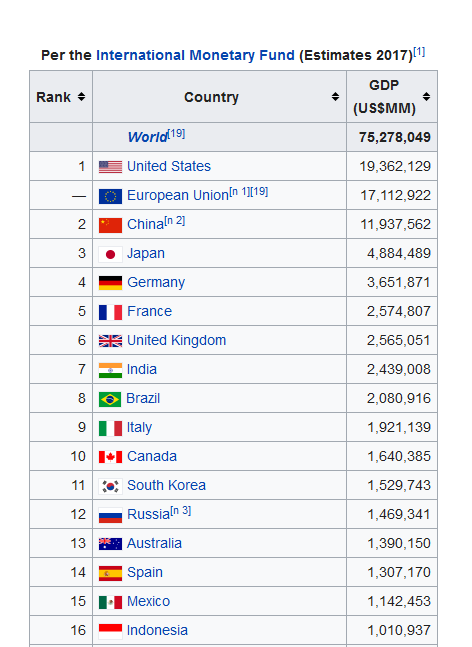
Task: Open the China country link
Action: click(146, 224)
